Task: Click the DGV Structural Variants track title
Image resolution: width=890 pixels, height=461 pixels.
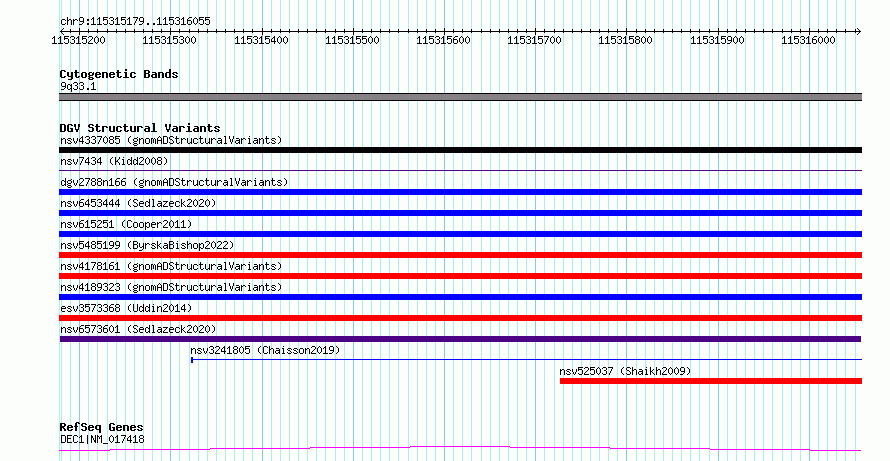Action: click(140, 128)
